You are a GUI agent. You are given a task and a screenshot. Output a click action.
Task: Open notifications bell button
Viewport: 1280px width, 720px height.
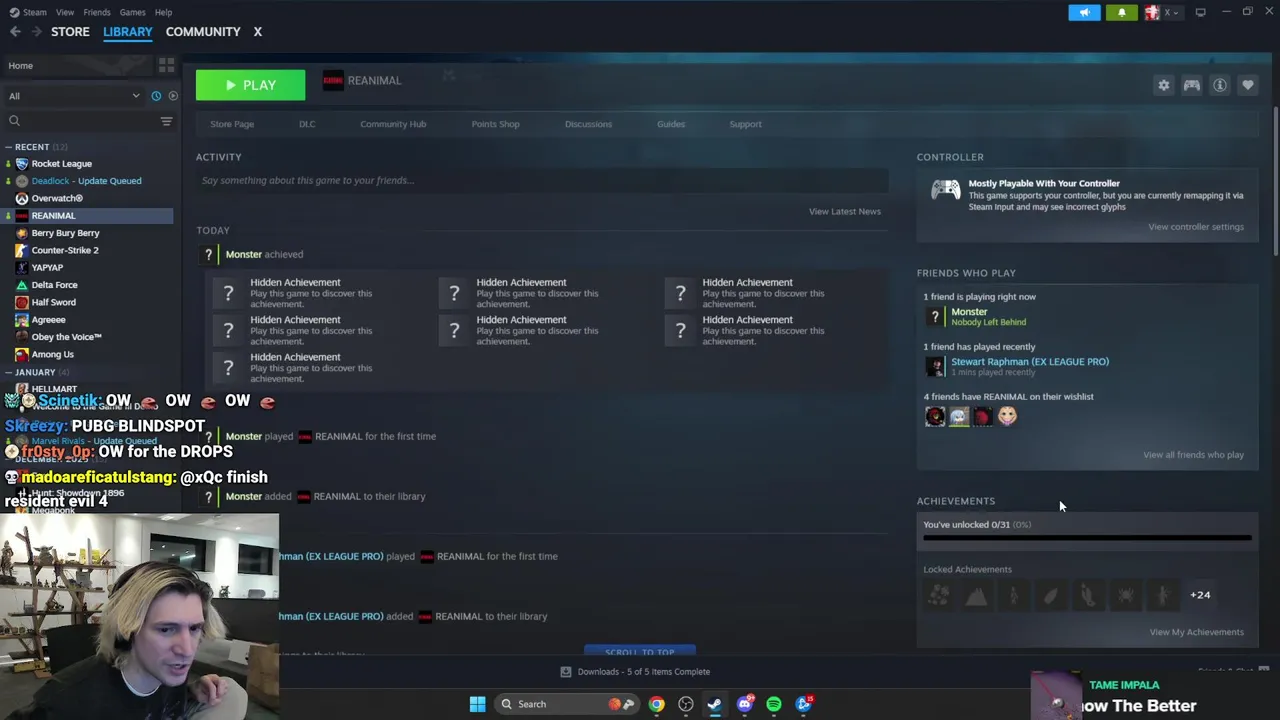tap(1121, 12)
